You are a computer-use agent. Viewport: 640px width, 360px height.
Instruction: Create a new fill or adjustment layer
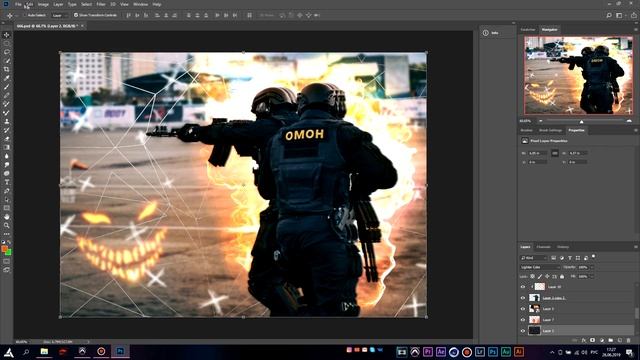point(602,340)
